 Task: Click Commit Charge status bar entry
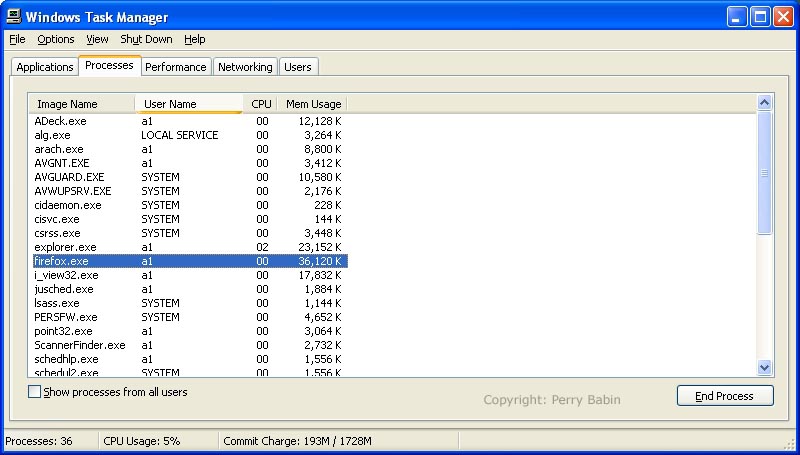(x=297, y=441)
